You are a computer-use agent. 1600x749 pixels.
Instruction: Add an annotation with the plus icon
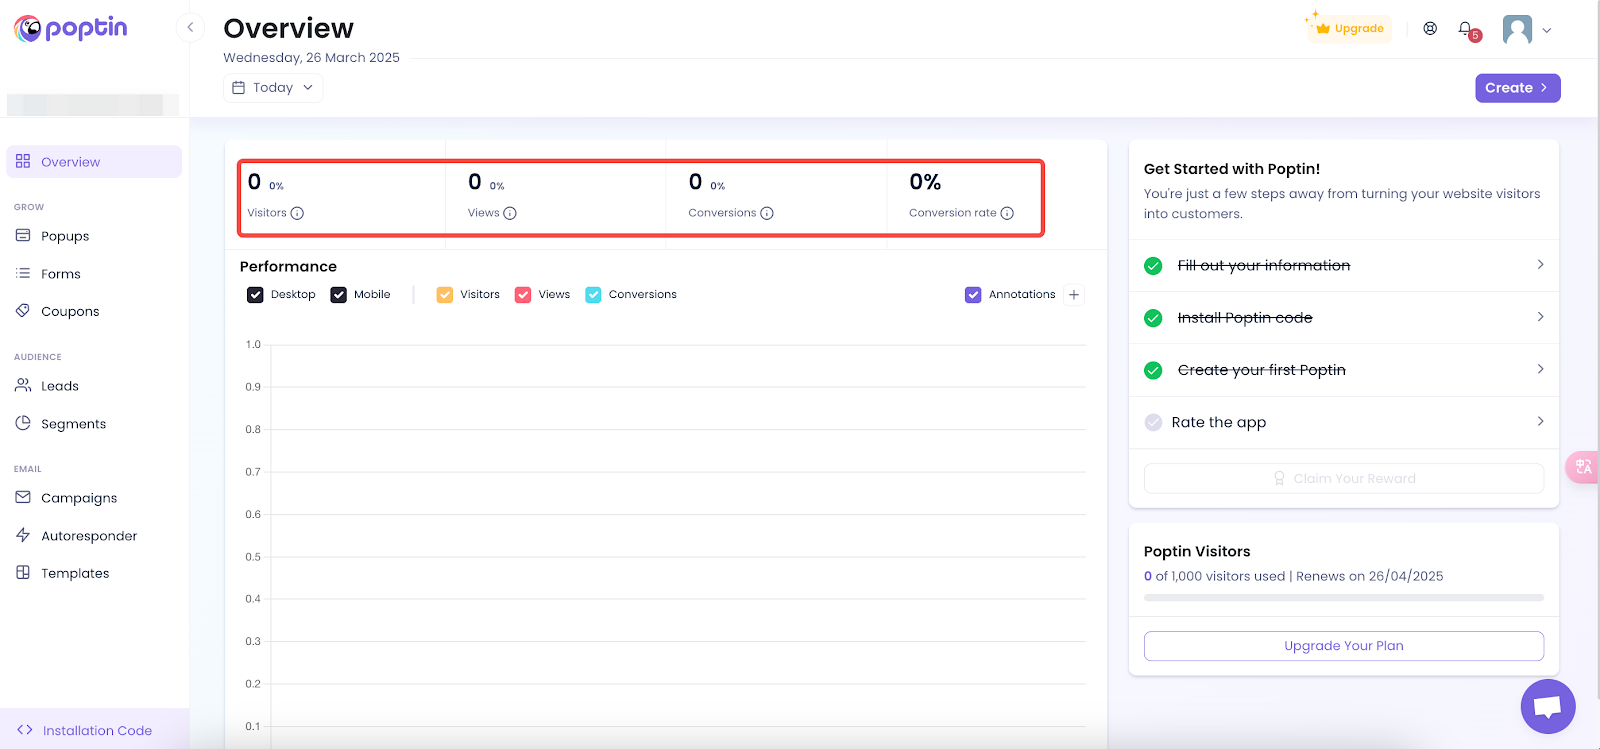[1074, 295]
